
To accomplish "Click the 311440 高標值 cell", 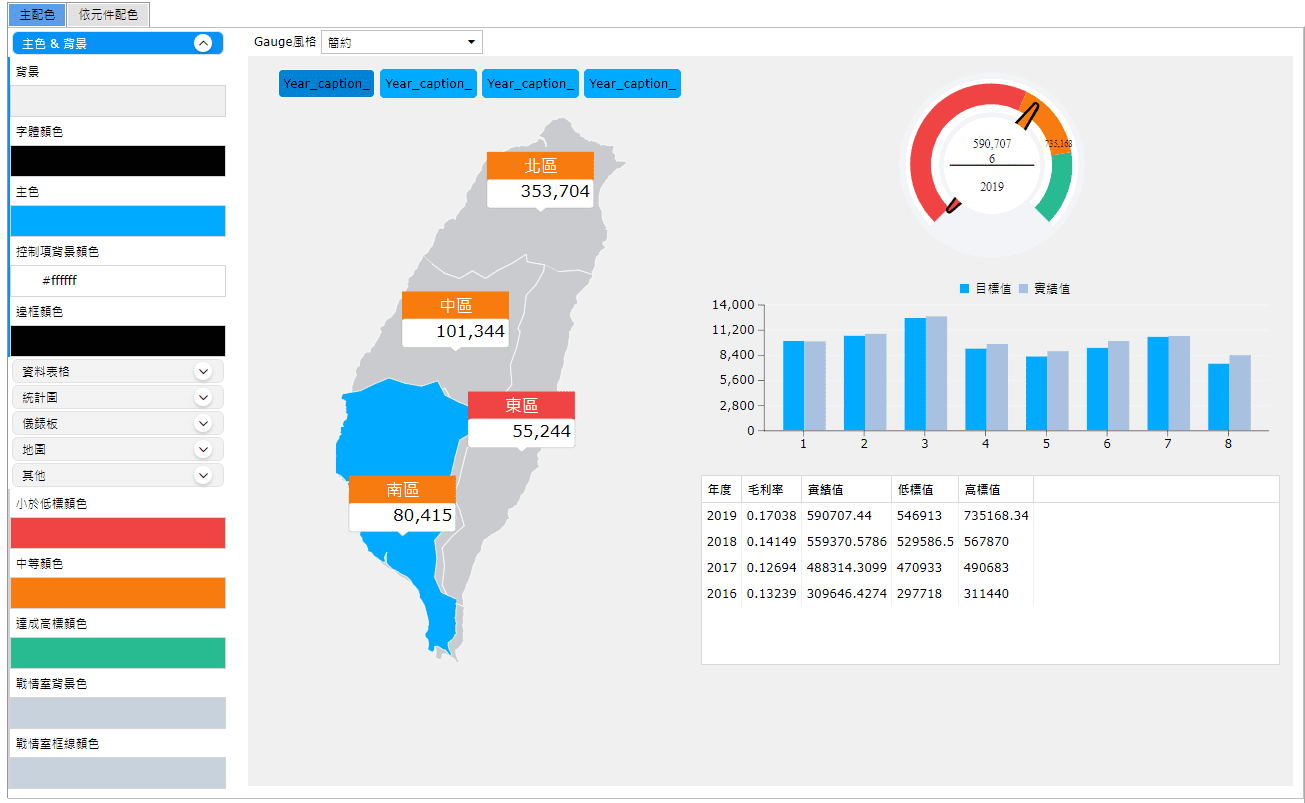I will point(996,594).
